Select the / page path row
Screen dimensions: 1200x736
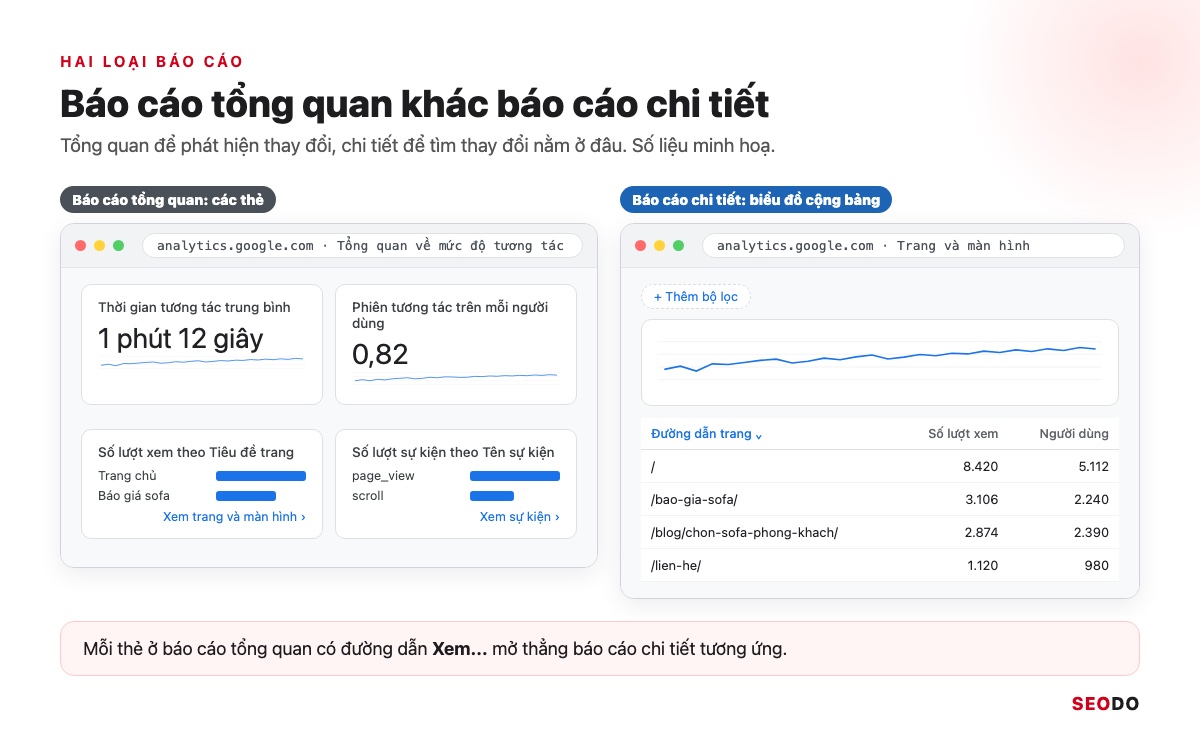[x=880, y=466]
